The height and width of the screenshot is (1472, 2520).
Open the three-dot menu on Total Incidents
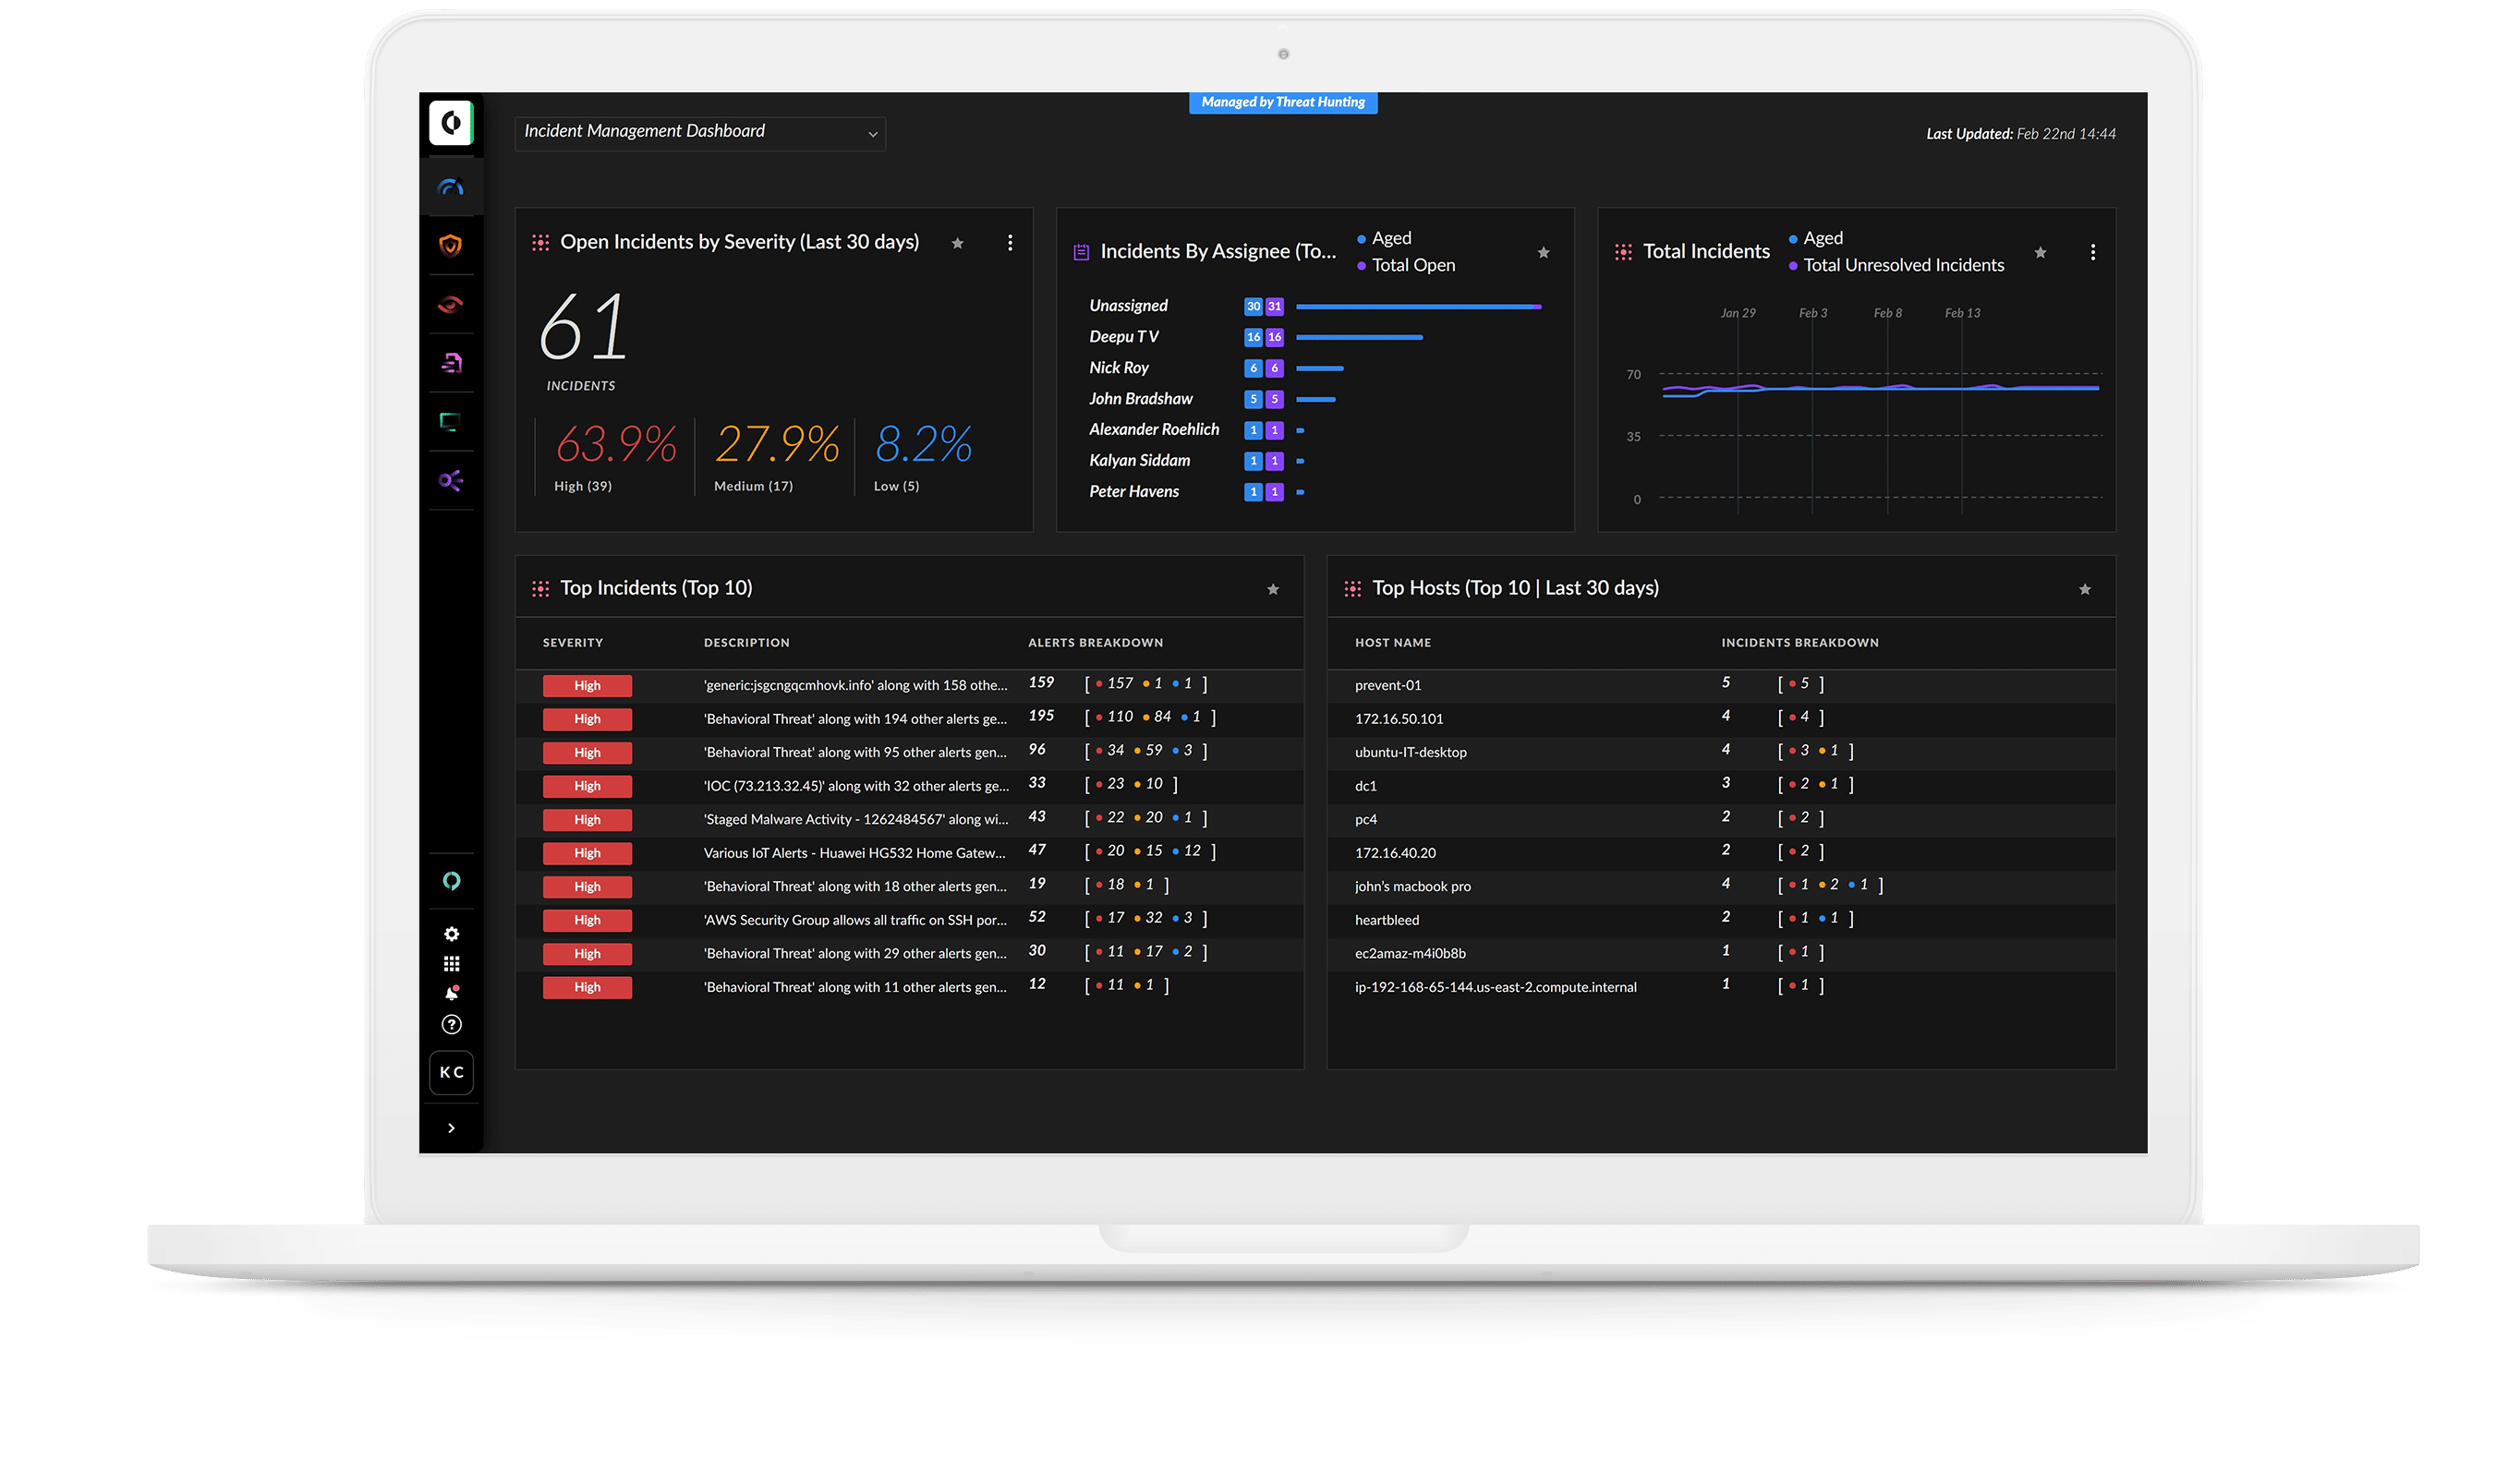[x=2092, y=253]
